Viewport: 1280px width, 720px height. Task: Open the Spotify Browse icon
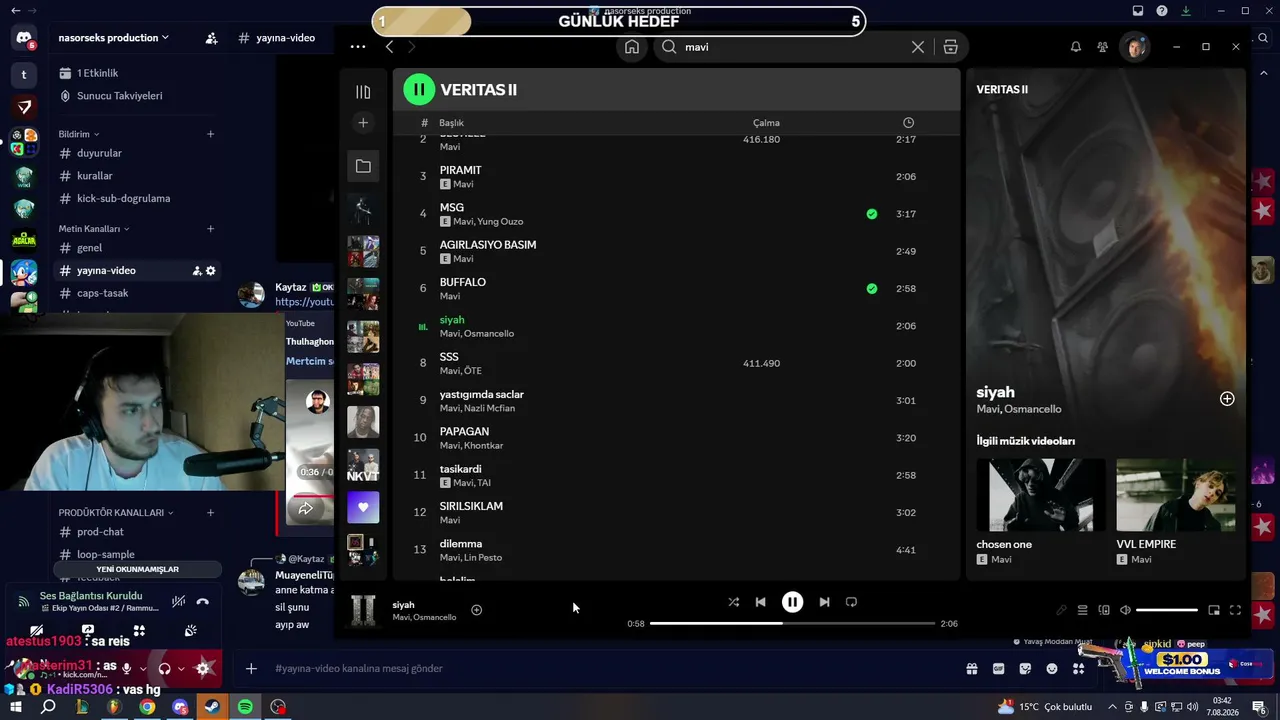950,47
